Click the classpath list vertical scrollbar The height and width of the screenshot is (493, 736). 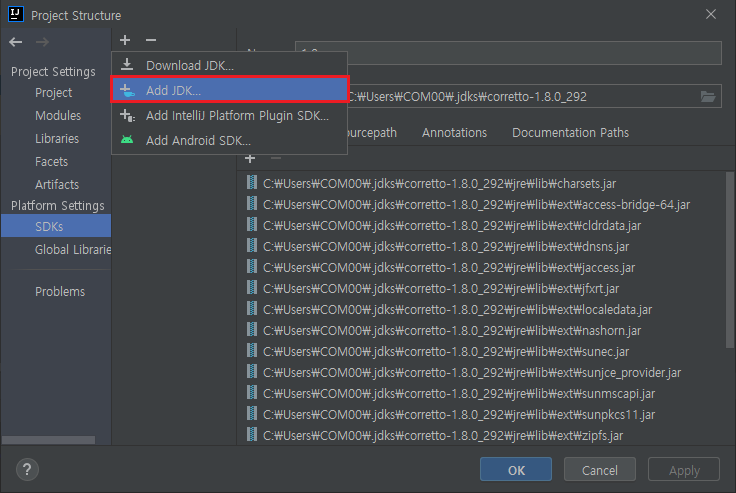pos(729,260)
